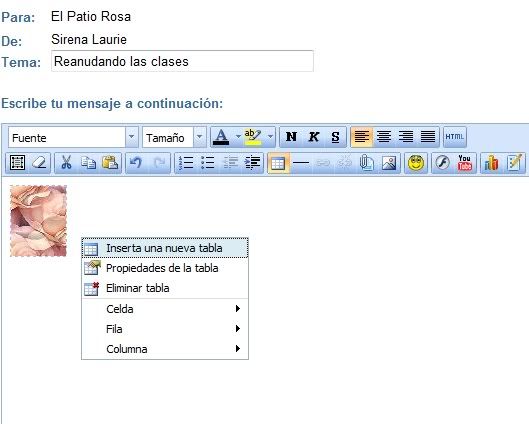Open text color picker A
Viewport: 529px width, 424px height.
[x=221, y=137]
